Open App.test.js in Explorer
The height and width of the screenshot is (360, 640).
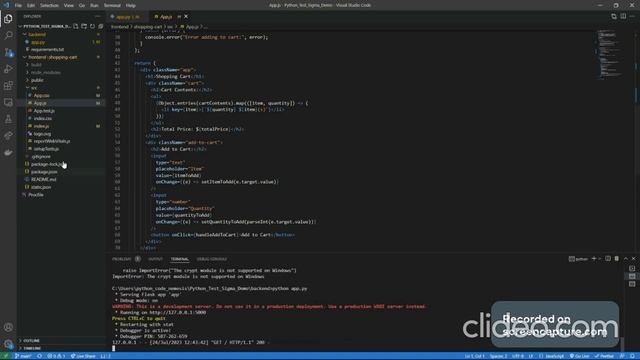tap(61, 111)
